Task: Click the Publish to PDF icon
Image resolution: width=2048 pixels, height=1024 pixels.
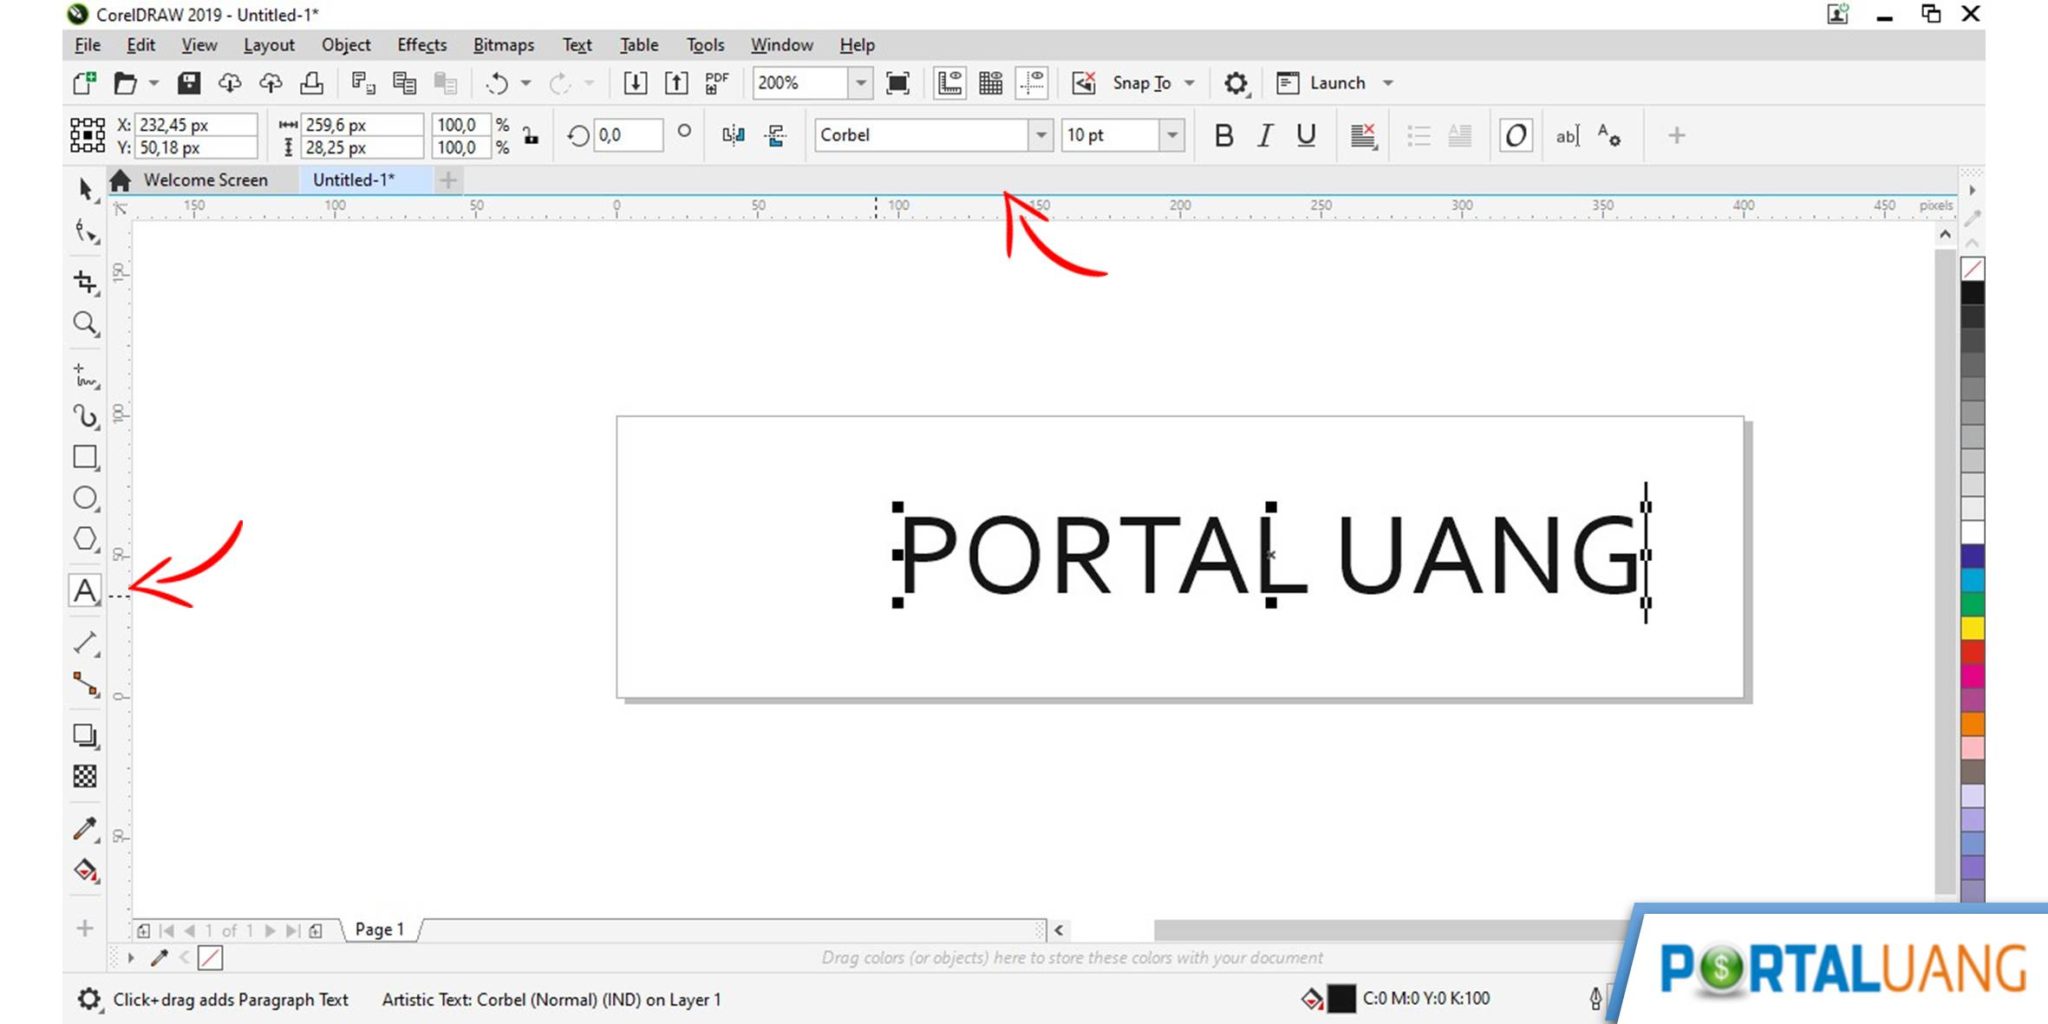Action: point(717,83)
